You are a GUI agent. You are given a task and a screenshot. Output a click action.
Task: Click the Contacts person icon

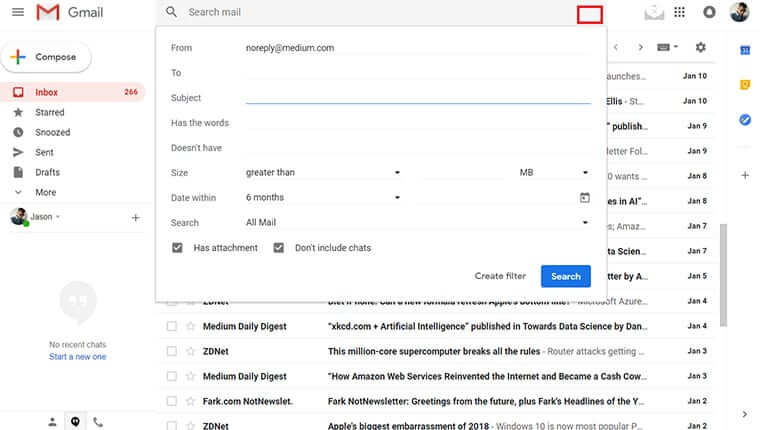(x=52, y=422)
